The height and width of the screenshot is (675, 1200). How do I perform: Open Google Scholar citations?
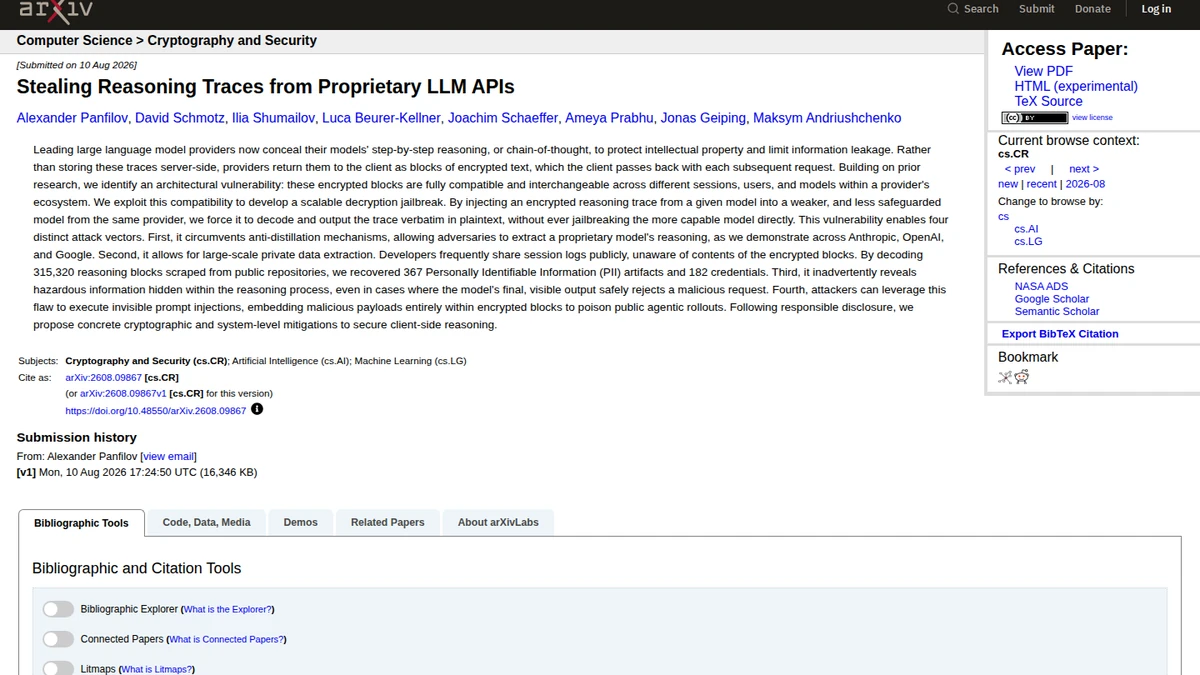pyautogui.click(x=1051, y=299)
